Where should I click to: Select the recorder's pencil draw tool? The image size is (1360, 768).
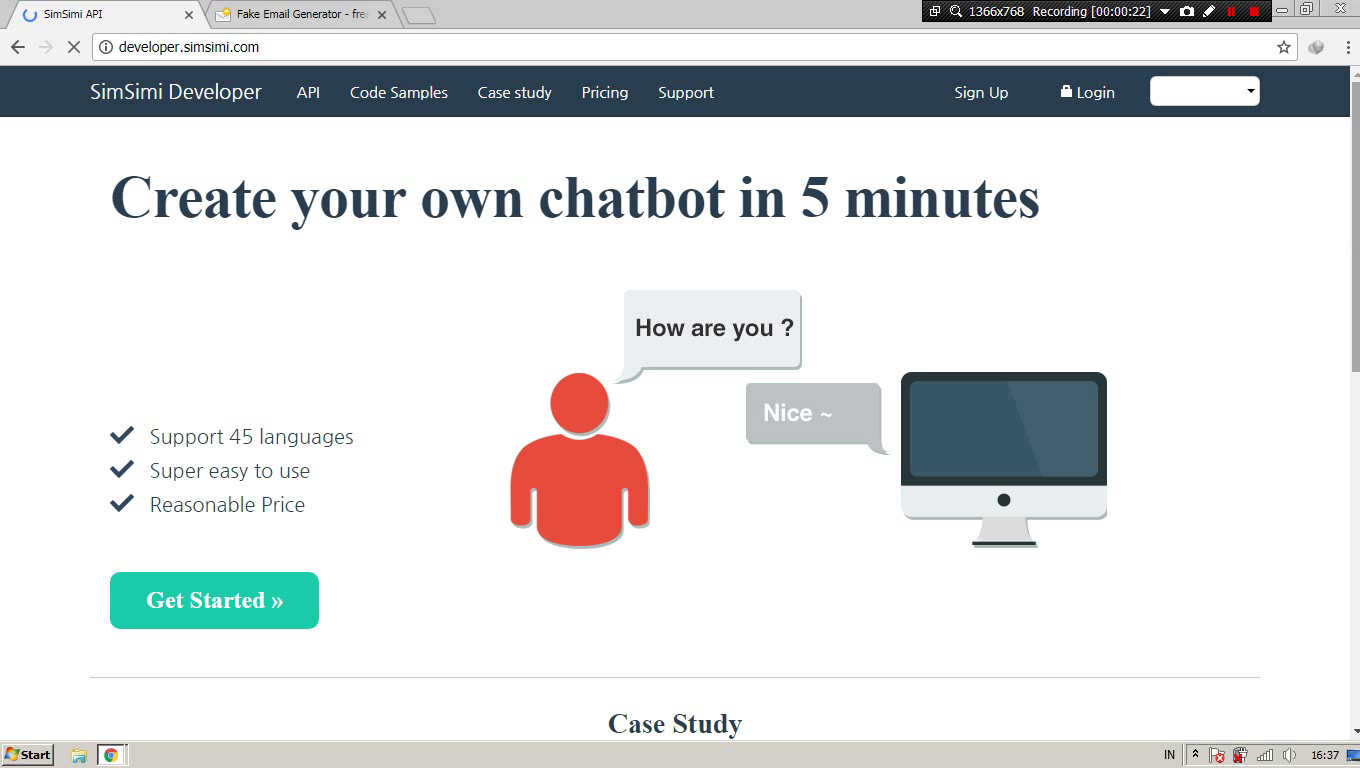tap(1209, 11)
